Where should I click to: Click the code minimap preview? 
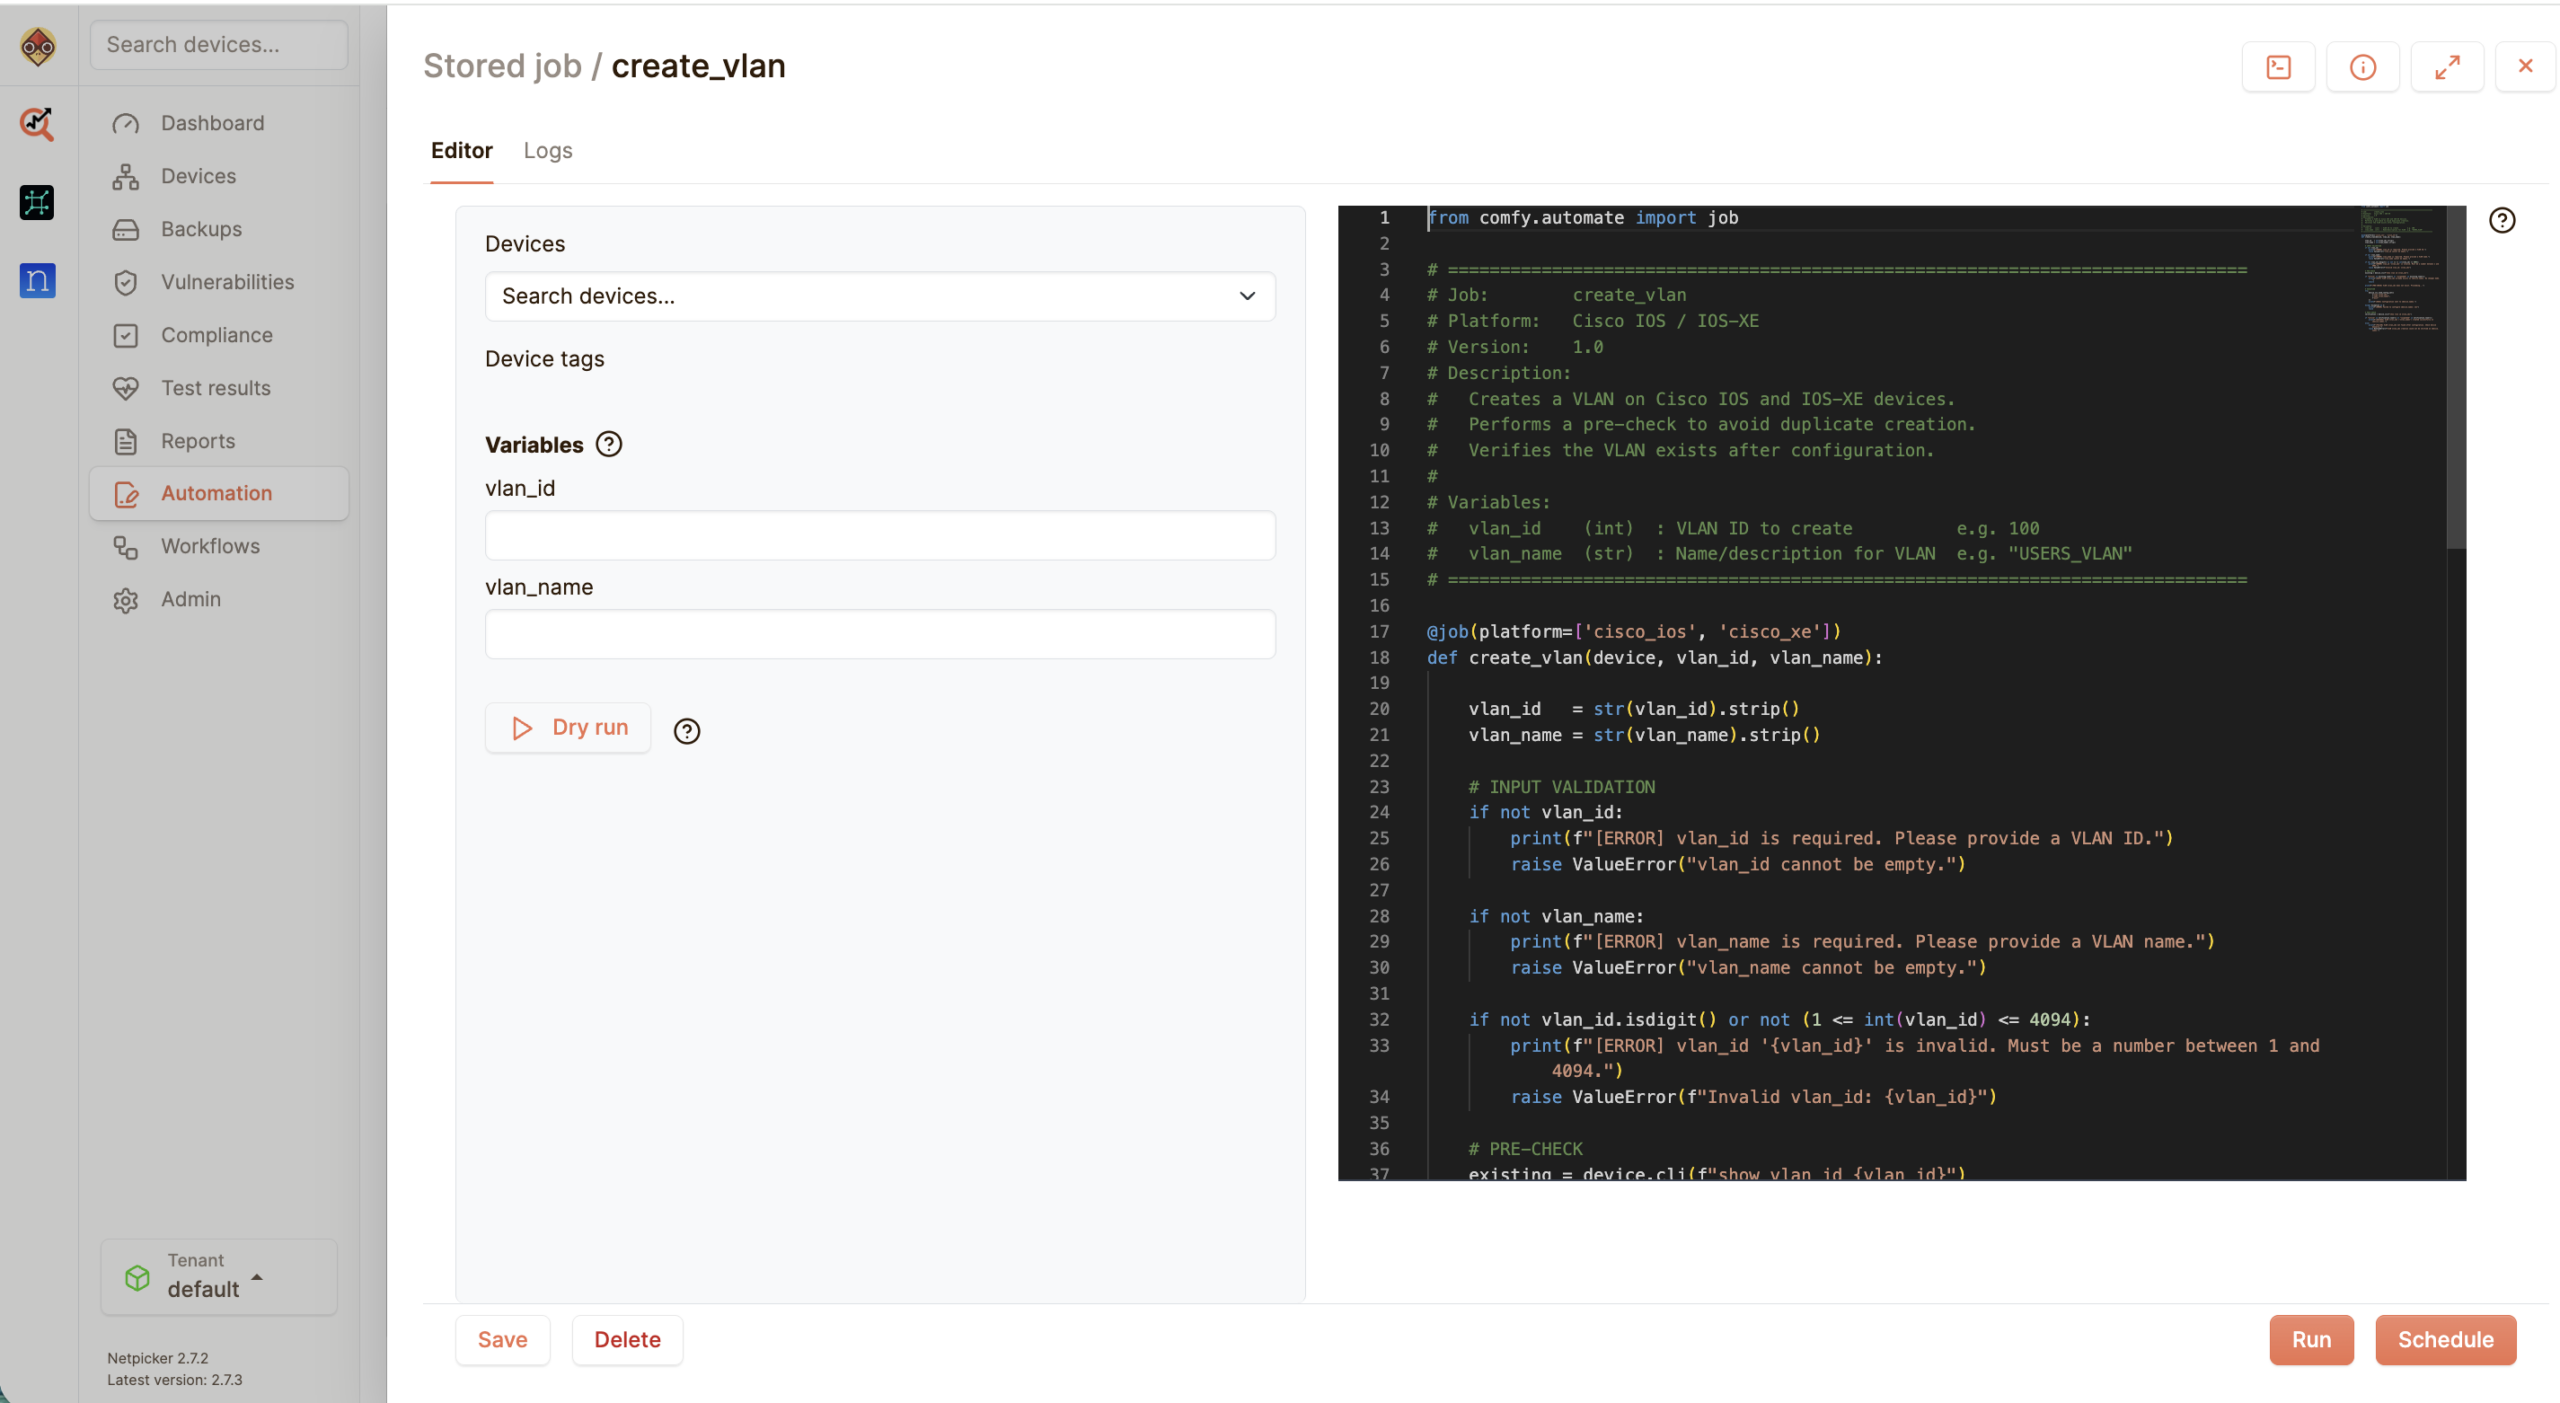click(x=2402, y=270)
